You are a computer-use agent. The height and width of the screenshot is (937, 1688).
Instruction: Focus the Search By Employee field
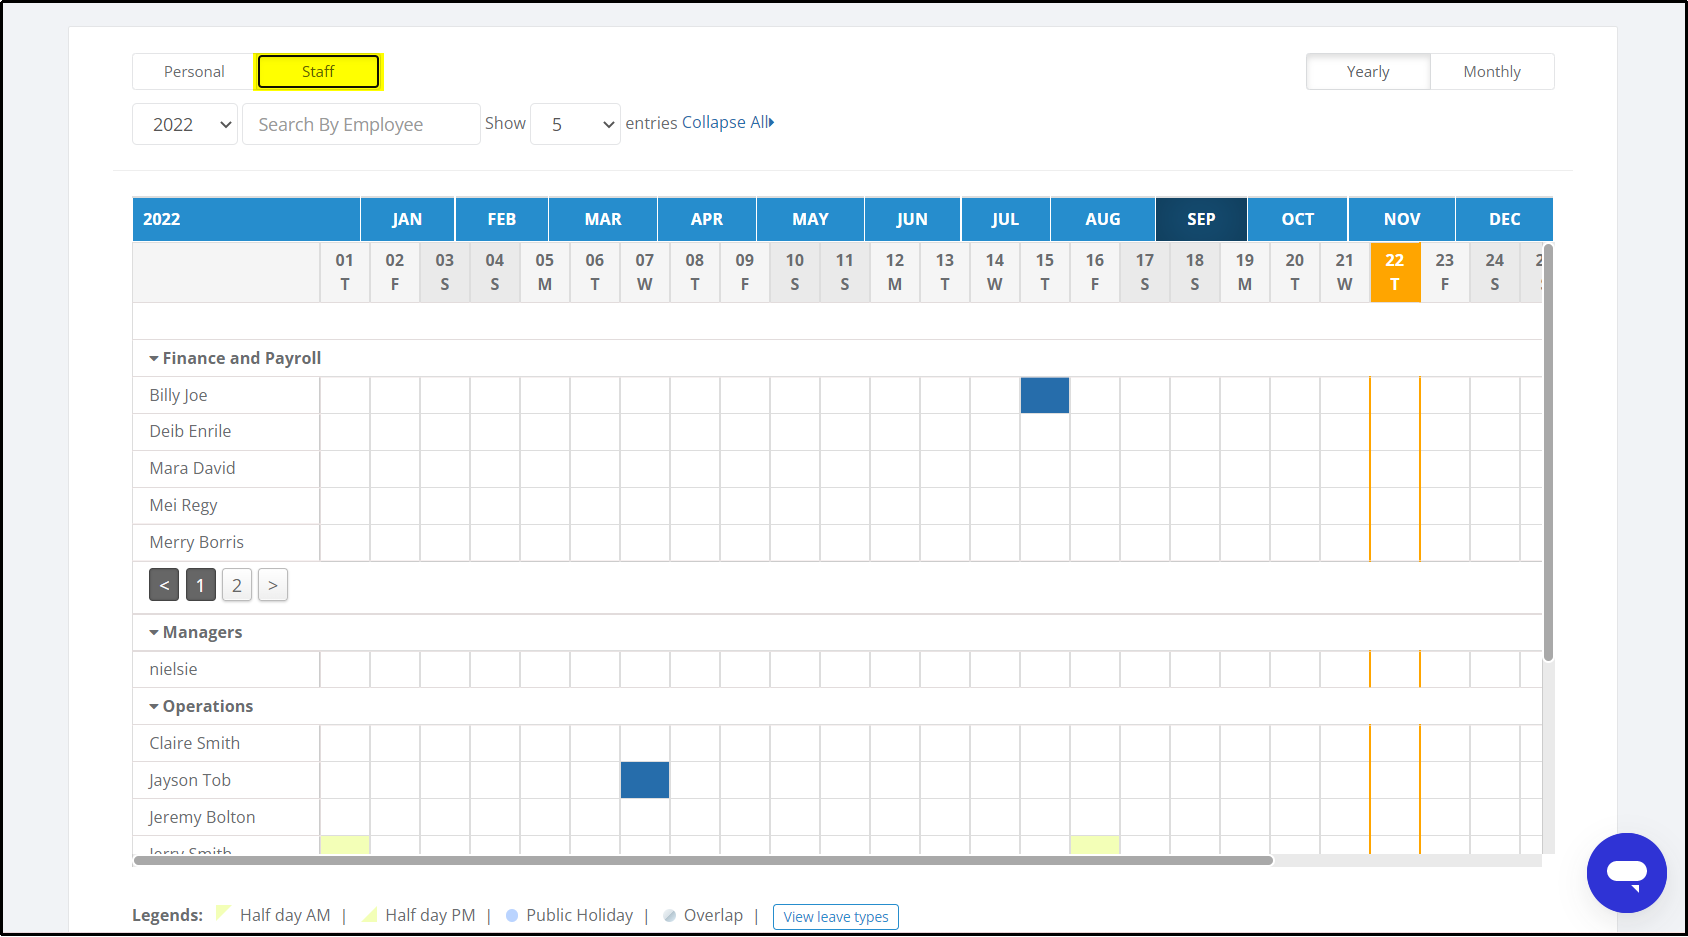click(x=361, y=124)
